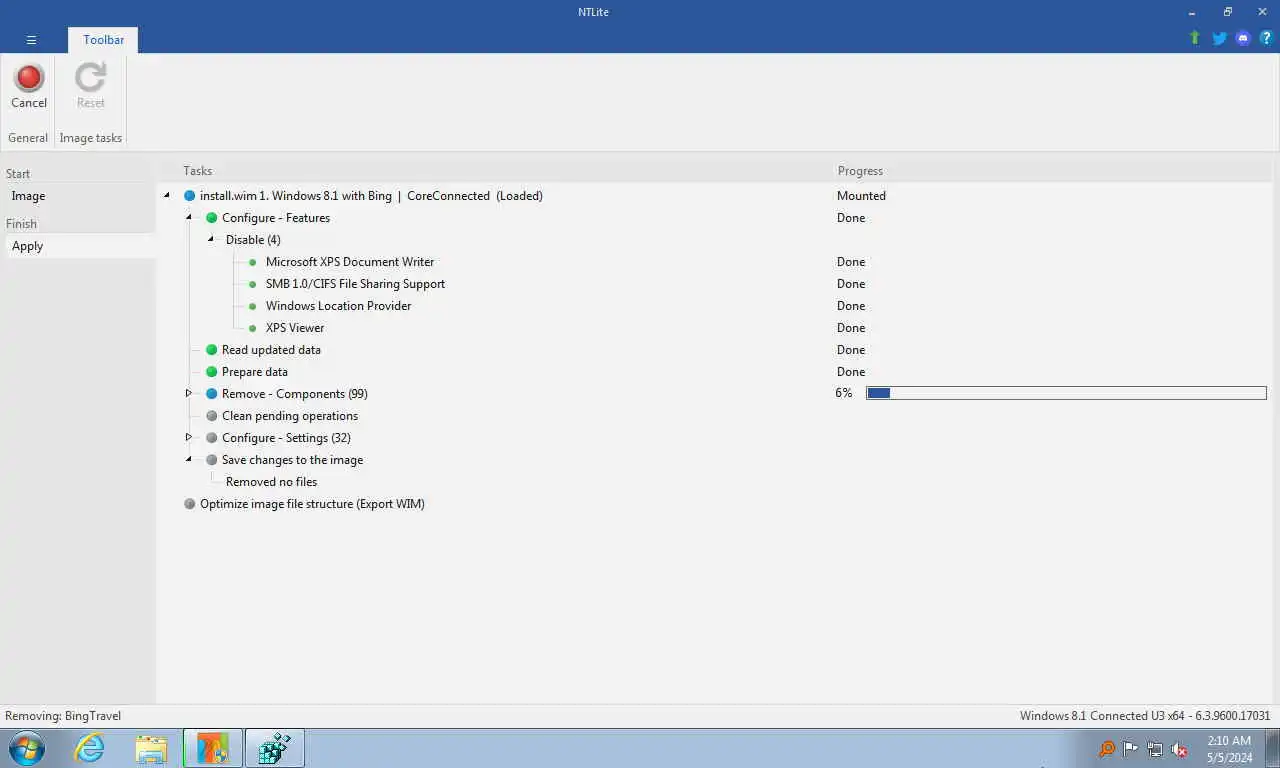The image size is (1280, 768).
Task: Click grey dot beside Clean pending operations
Action: [211, 416]
